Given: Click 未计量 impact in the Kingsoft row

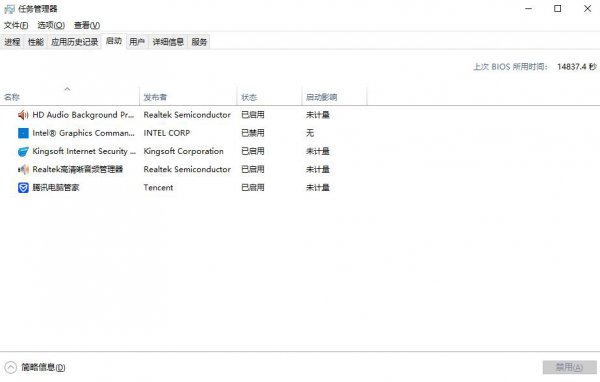Looking at the screenshot, I should [x=318, y=151].
